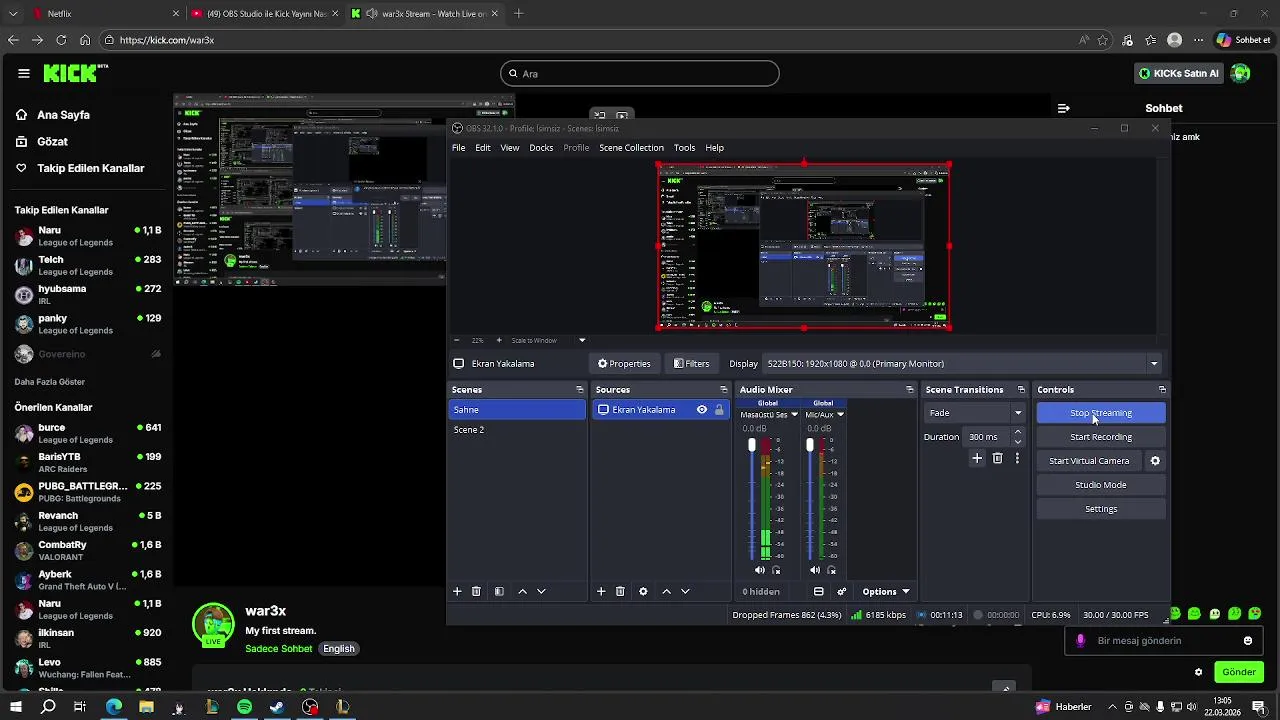Select Scene 2 in Scenes list

click(517, 430)
